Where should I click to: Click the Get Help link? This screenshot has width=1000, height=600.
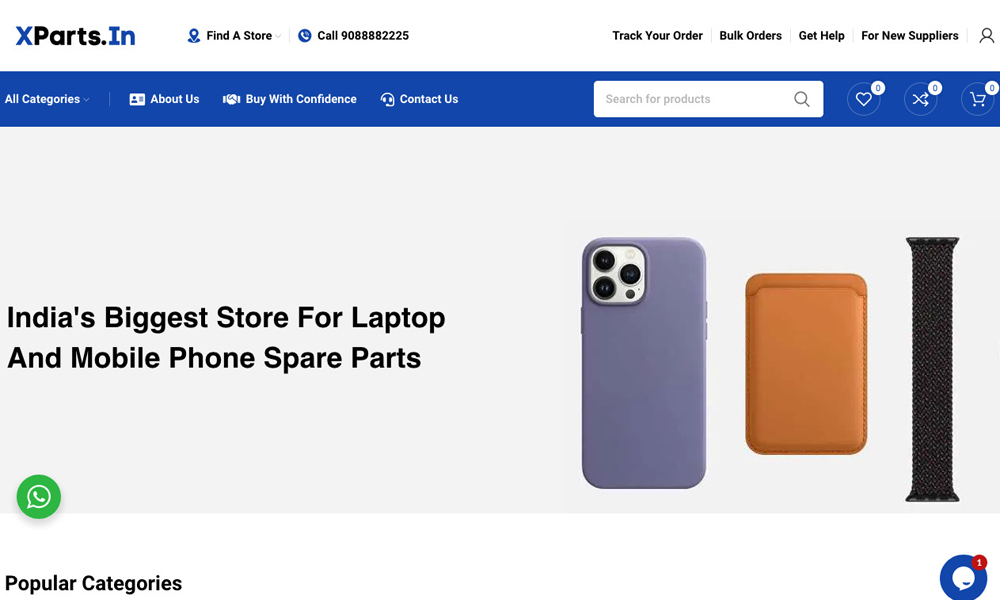[x=821, y=36]
